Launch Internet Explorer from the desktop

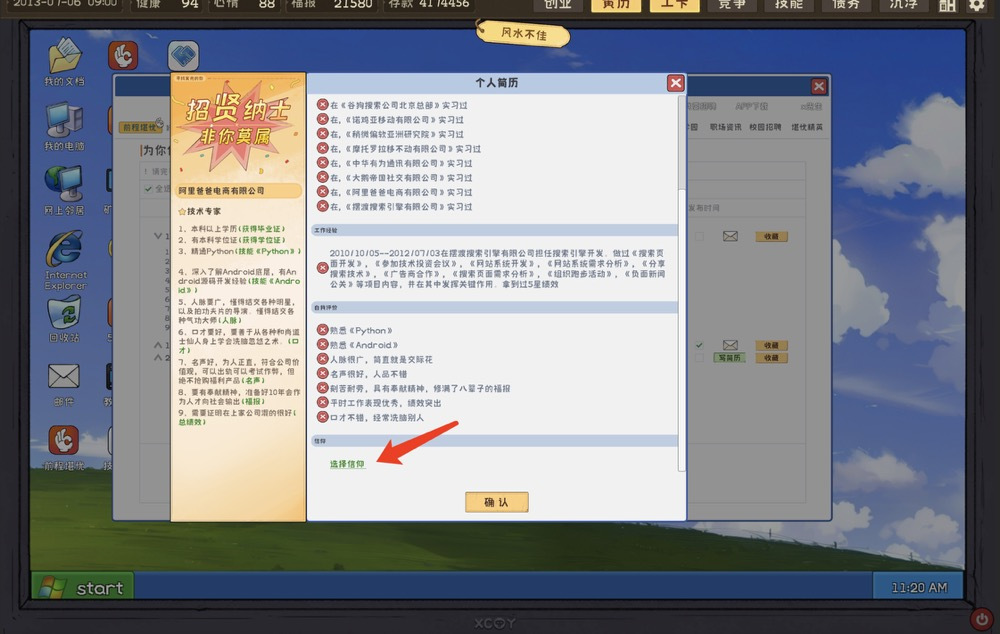(65, 260)
